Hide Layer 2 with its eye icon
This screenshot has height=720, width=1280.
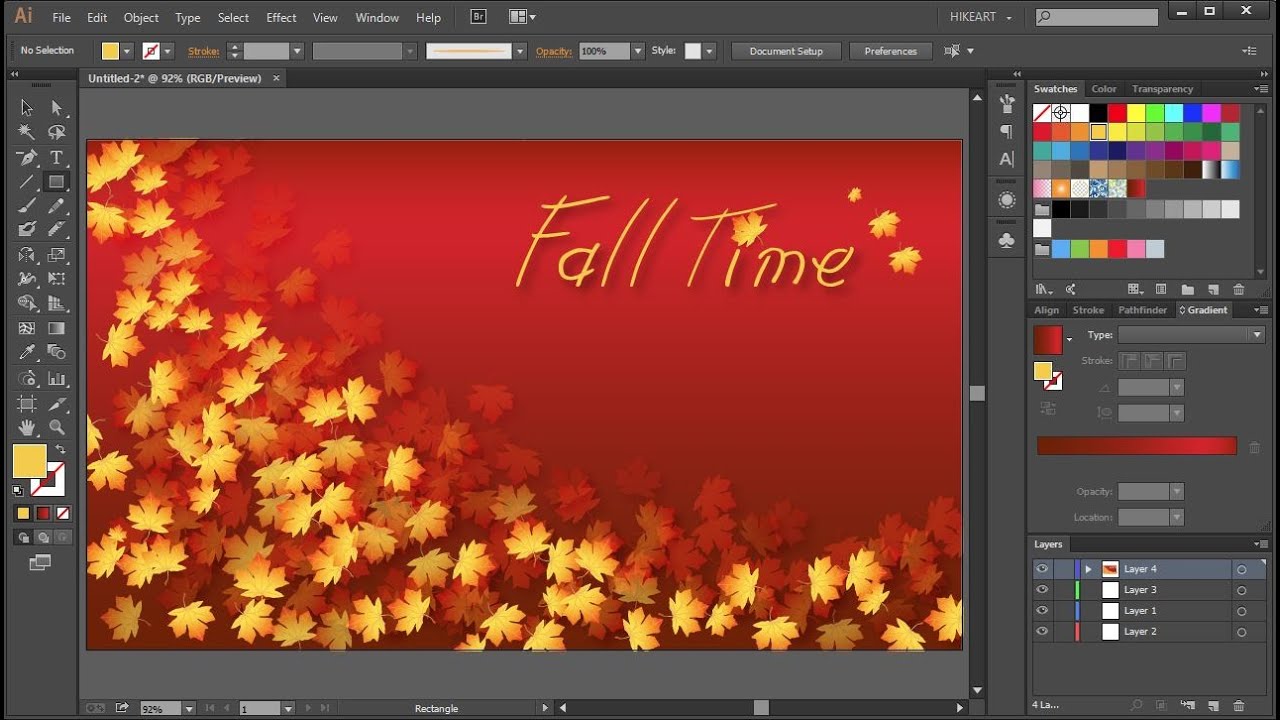pyautogui.click(x=1042, y=632)
